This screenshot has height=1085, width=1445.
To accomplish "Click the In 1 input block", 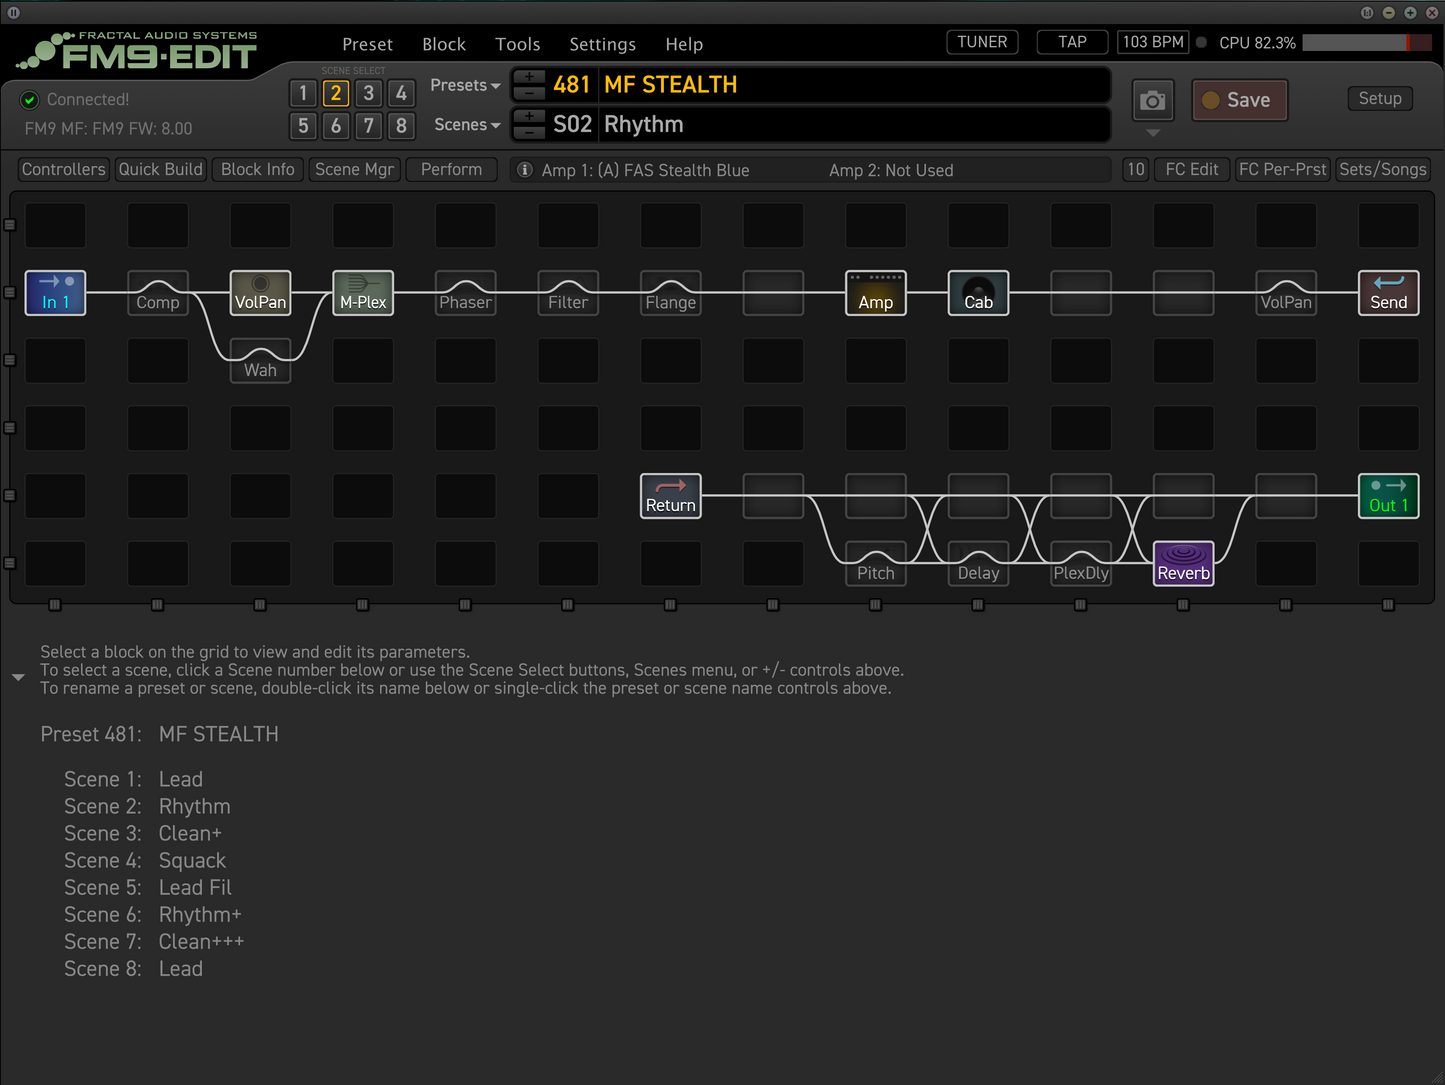I will click(x=55, y=293).
